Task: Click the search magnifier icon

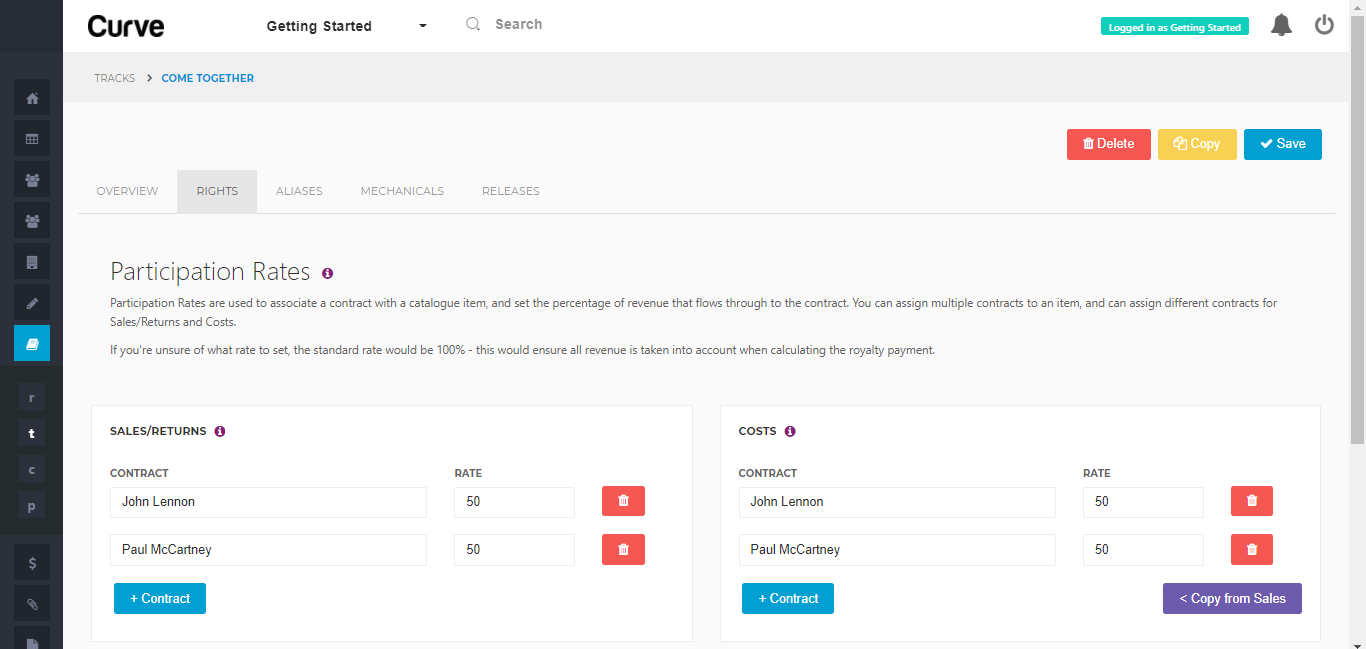Action: [472, 23]
